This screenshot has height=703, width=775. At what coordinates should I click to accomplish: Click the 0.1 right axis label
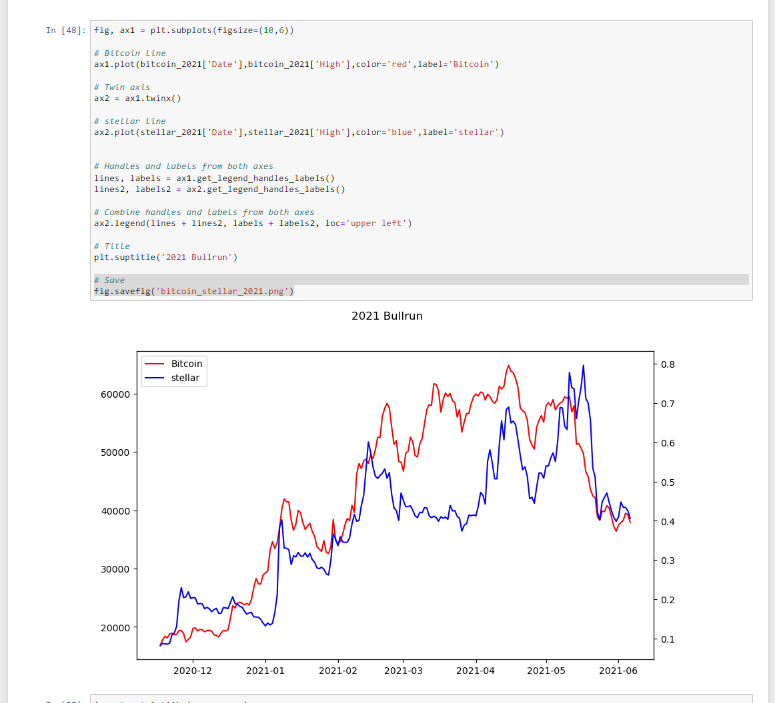coord(668,639)
